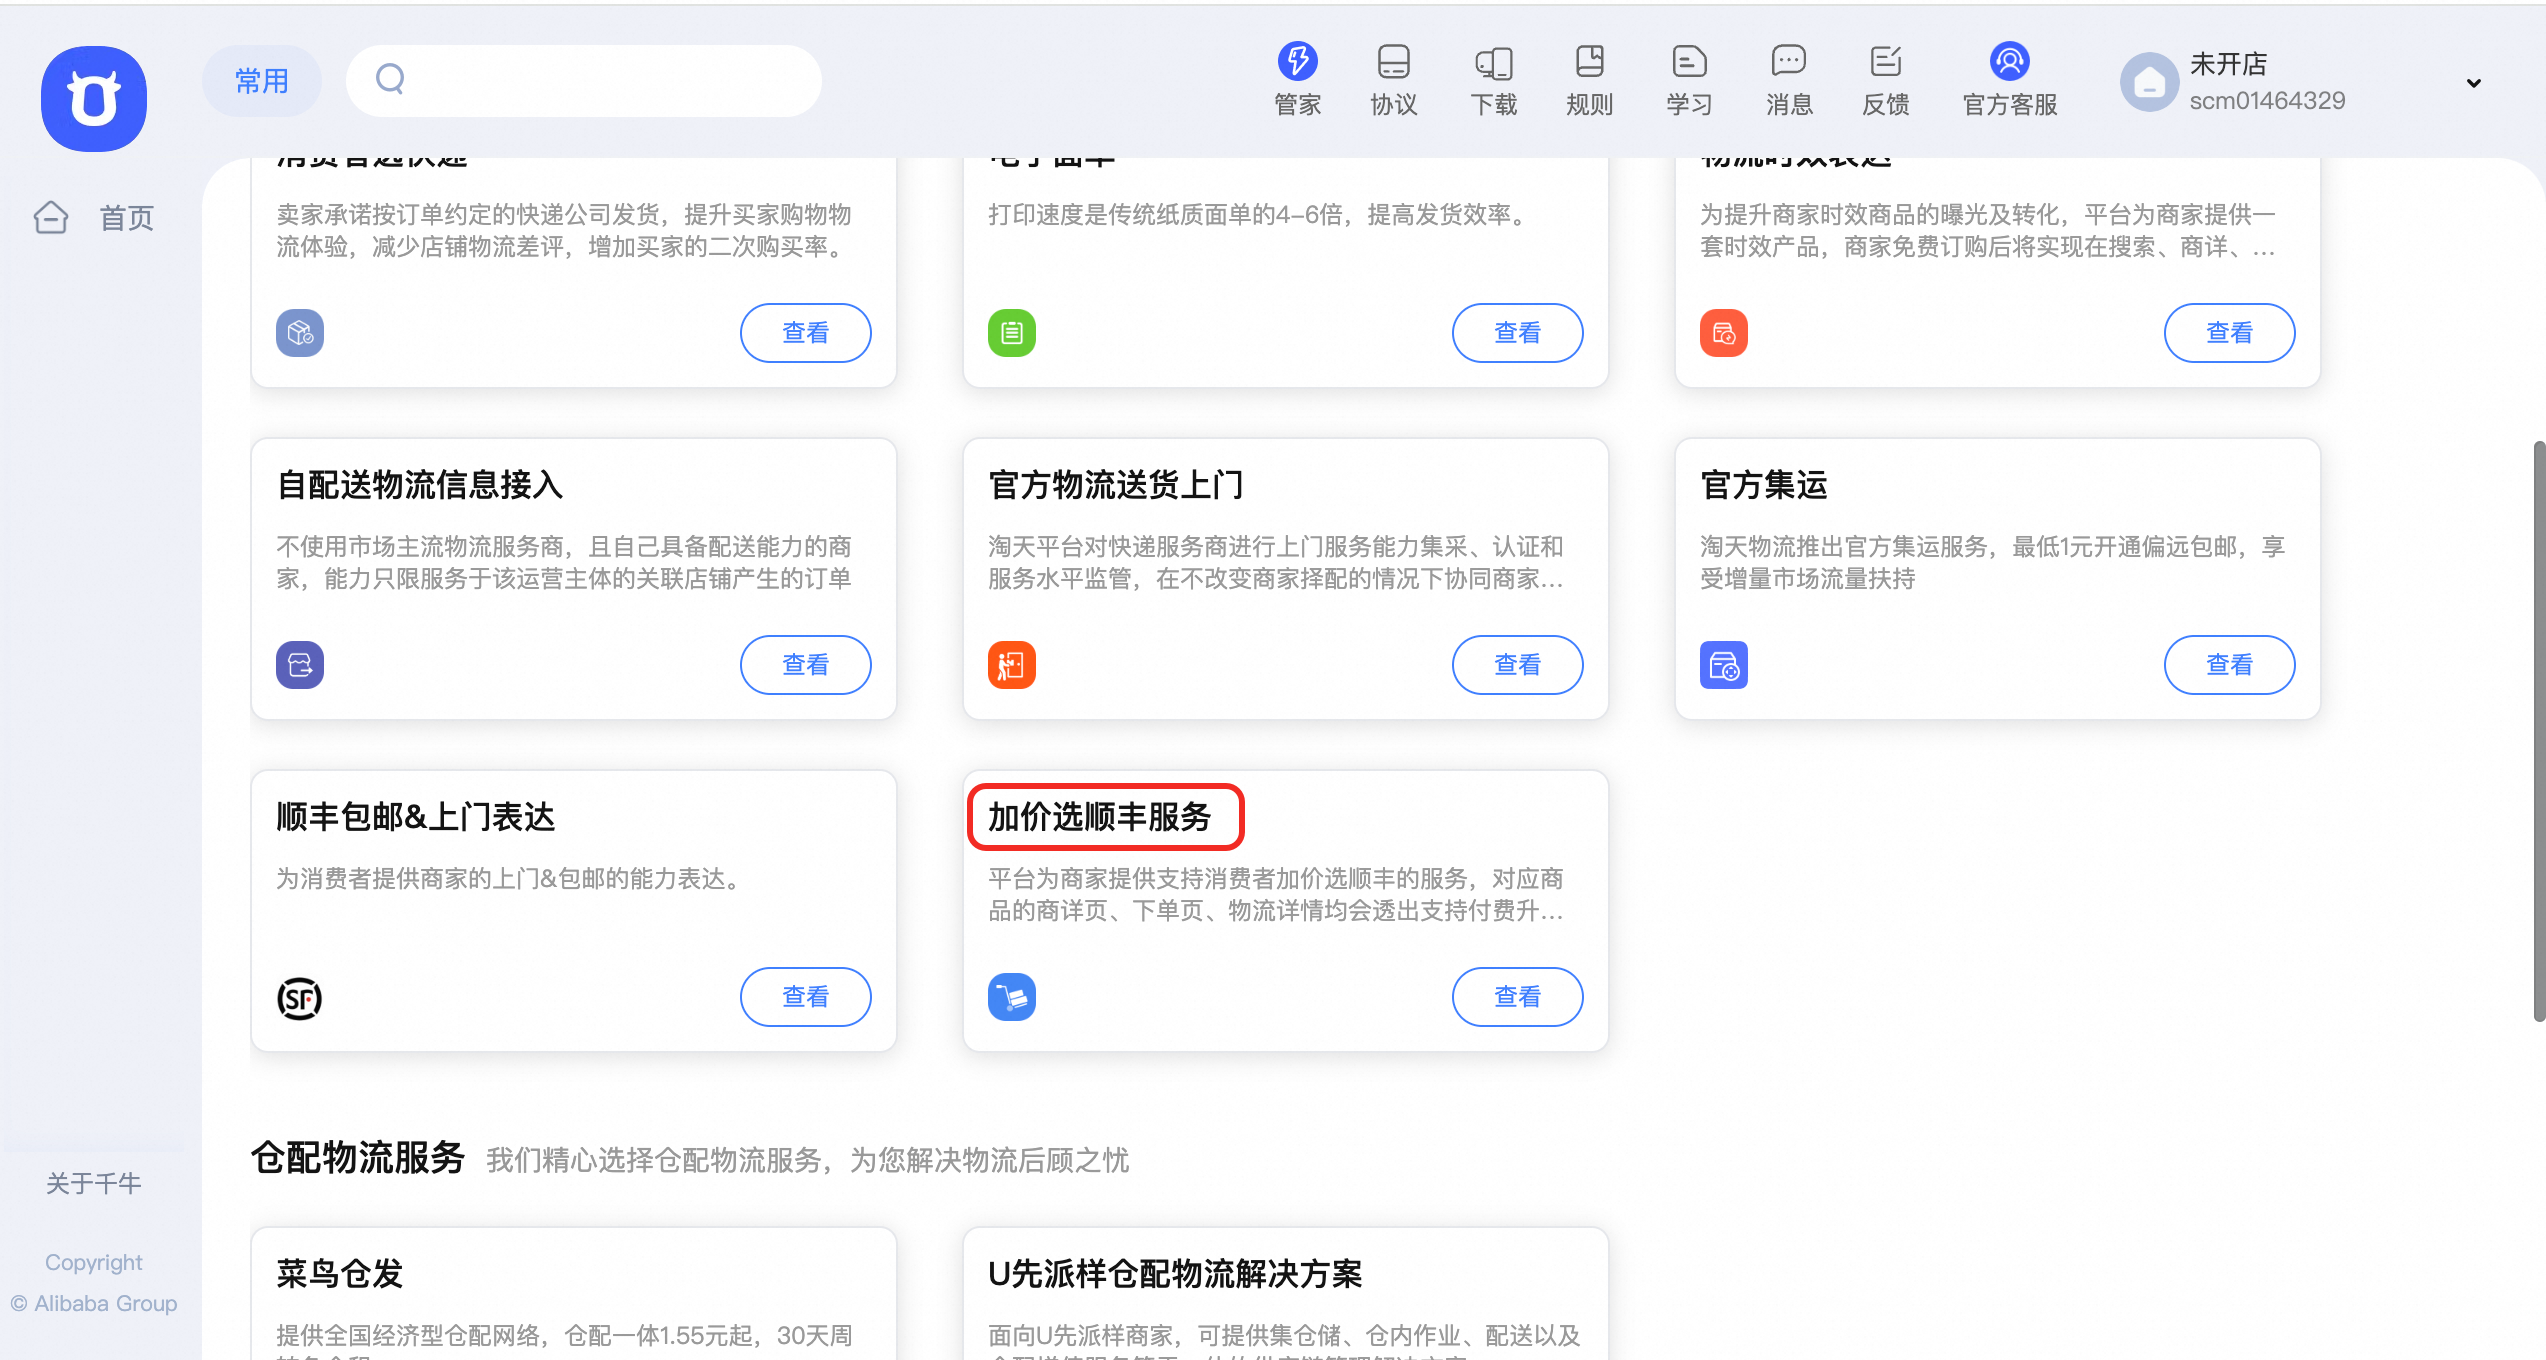Image resolution: width=2546 pixels, height=1360 pixels.
Task: Click 查看 on the logistics timeliness card
Action: [2229, 333]
